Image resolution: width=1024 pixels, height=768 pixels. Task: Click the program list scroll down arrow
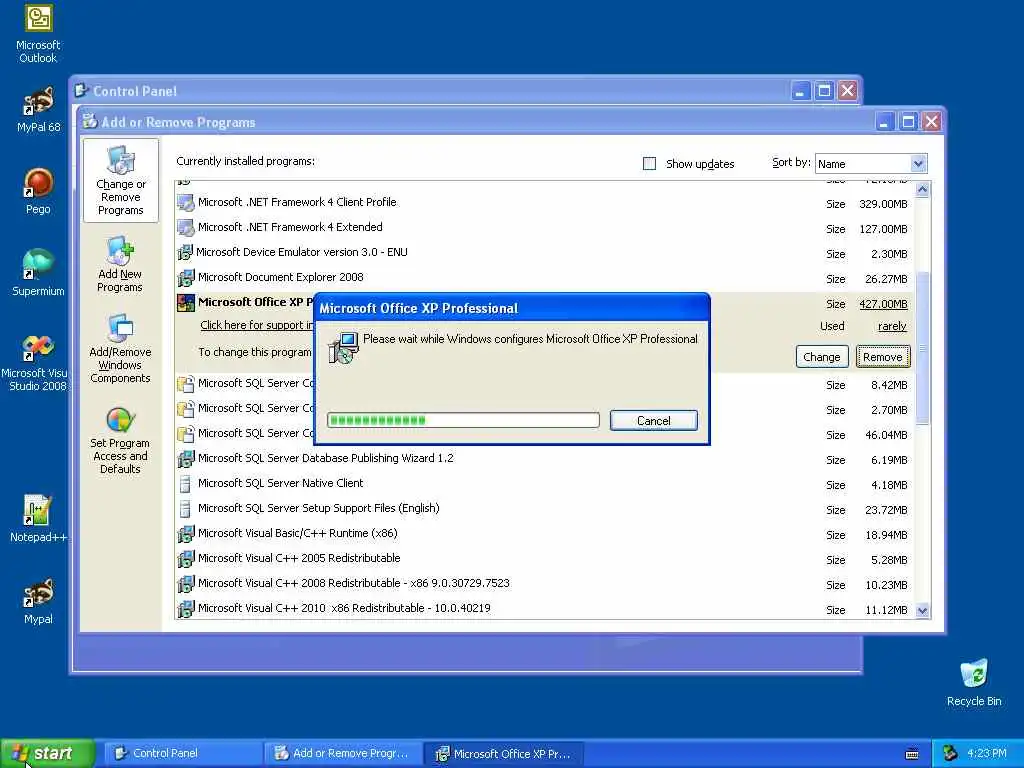click(922, 611)
